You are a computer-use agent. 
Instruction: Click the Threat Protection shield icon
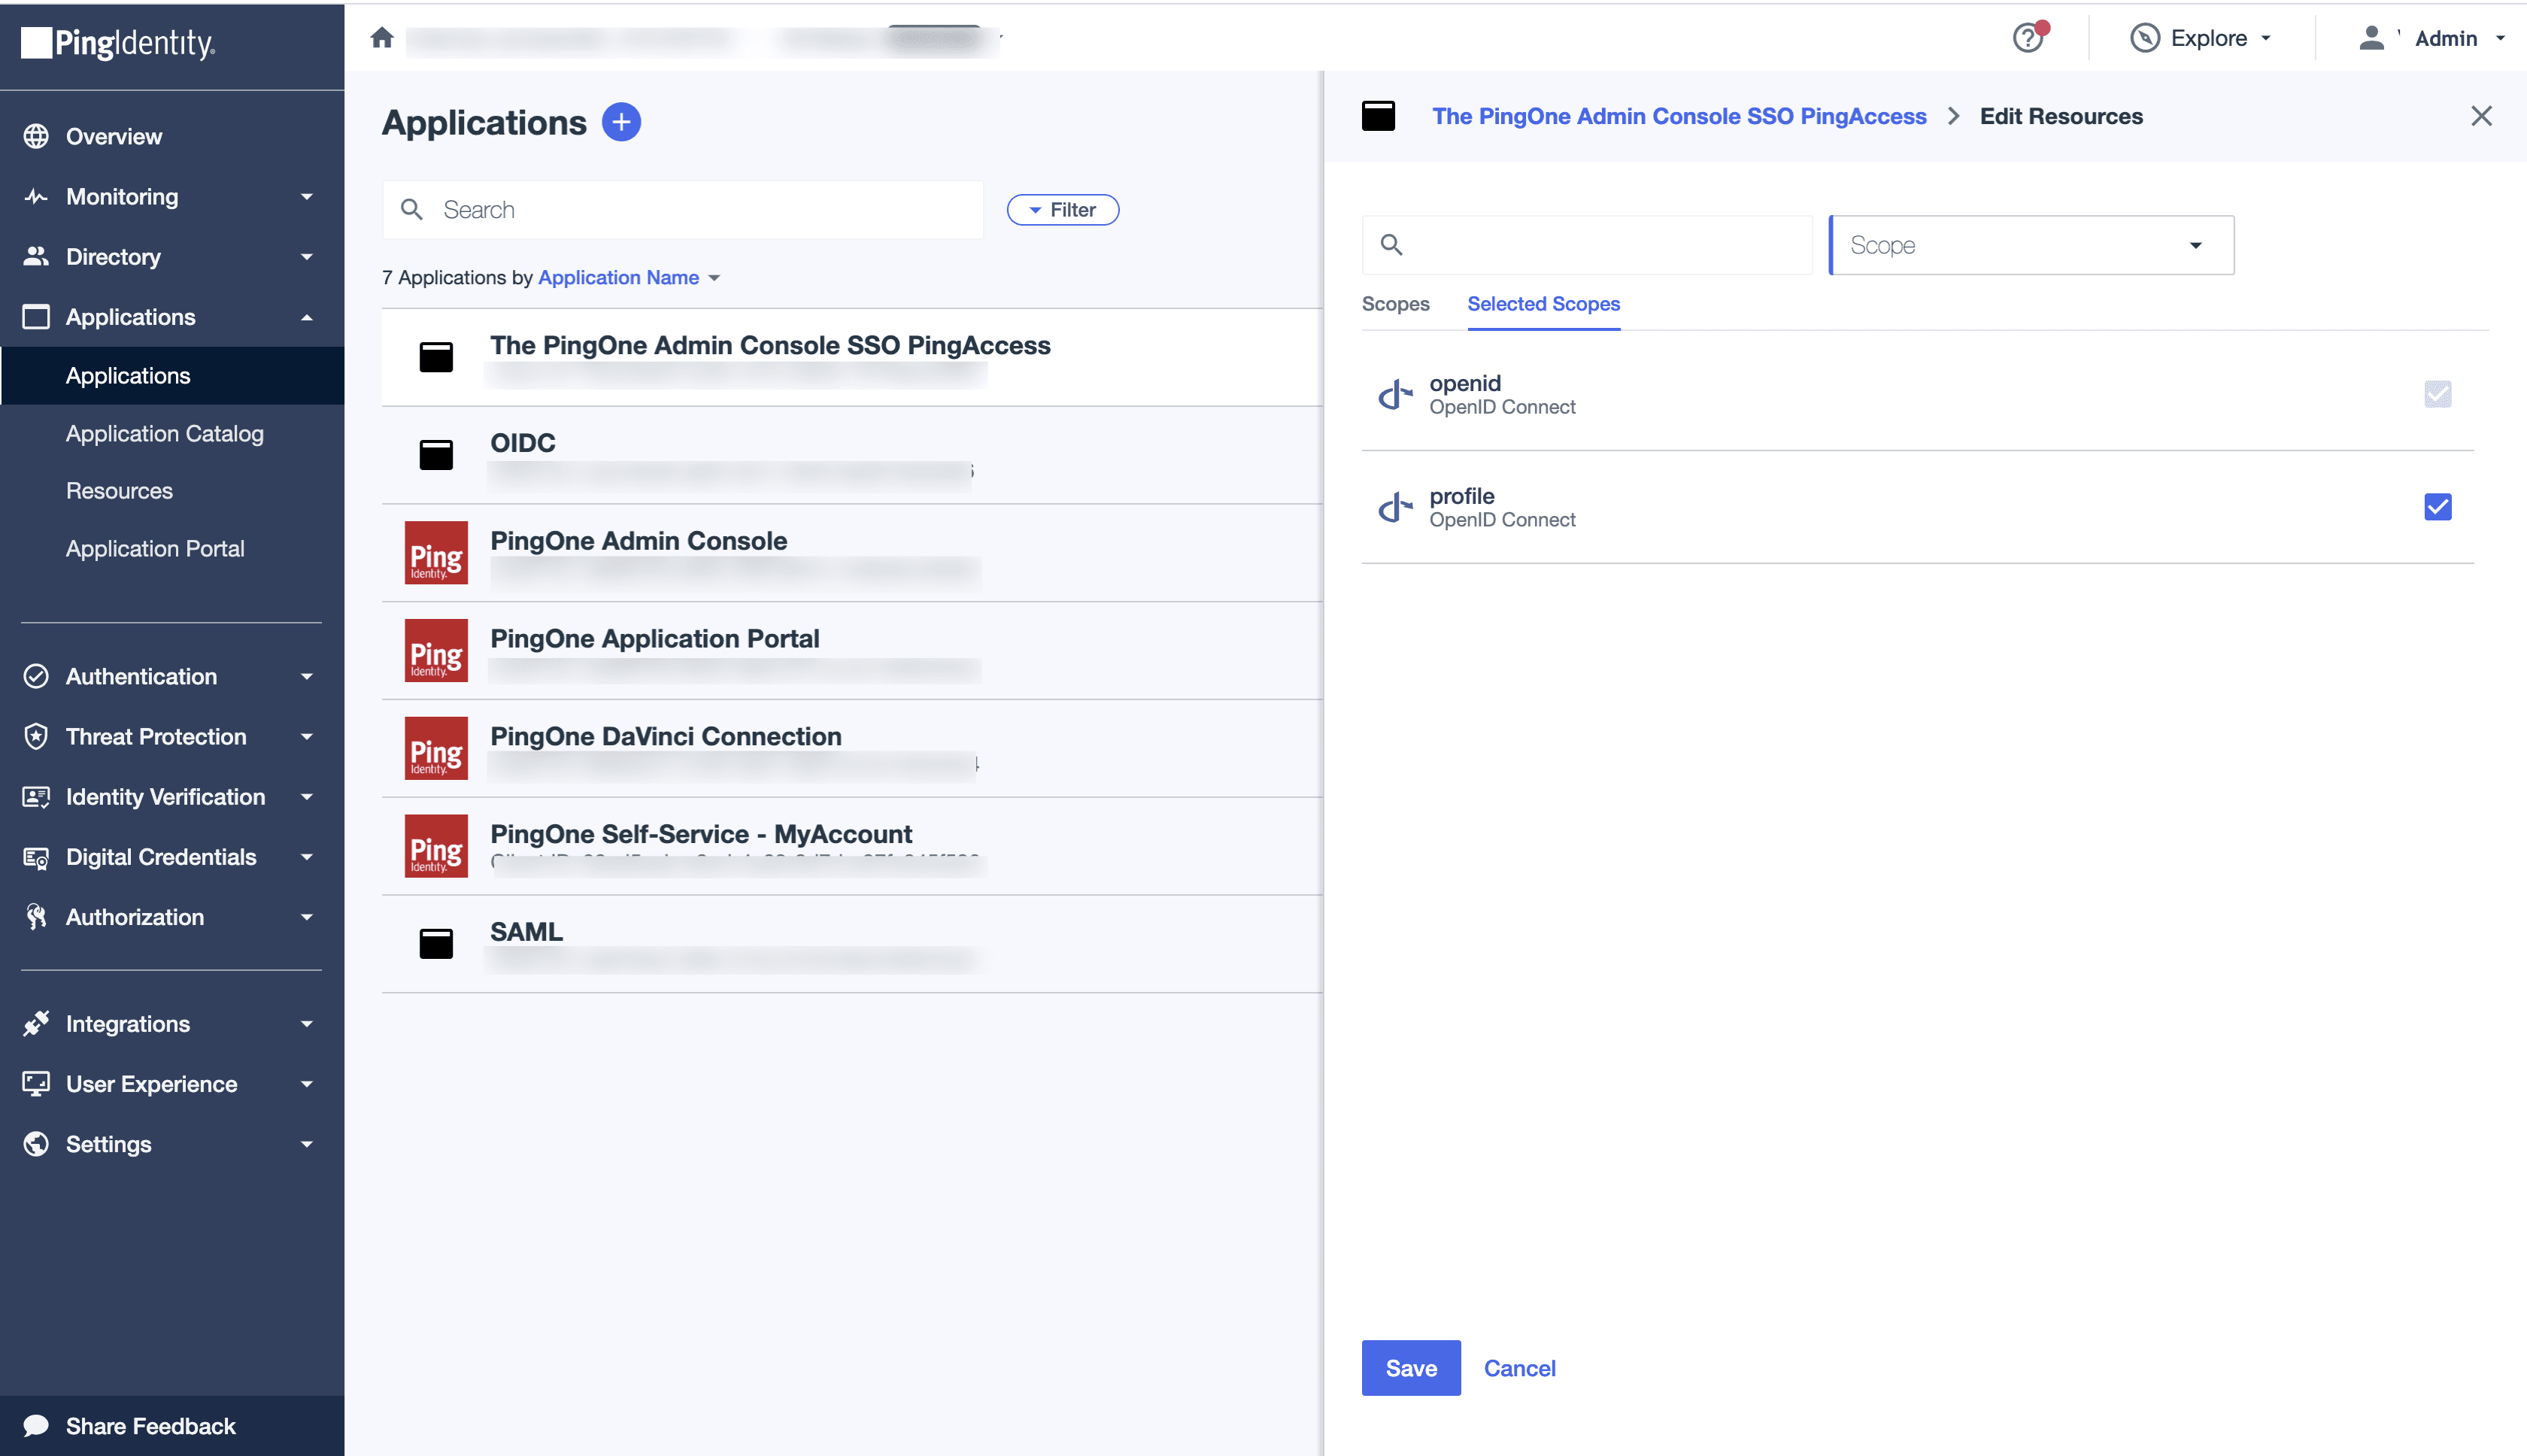click(36, 736)
